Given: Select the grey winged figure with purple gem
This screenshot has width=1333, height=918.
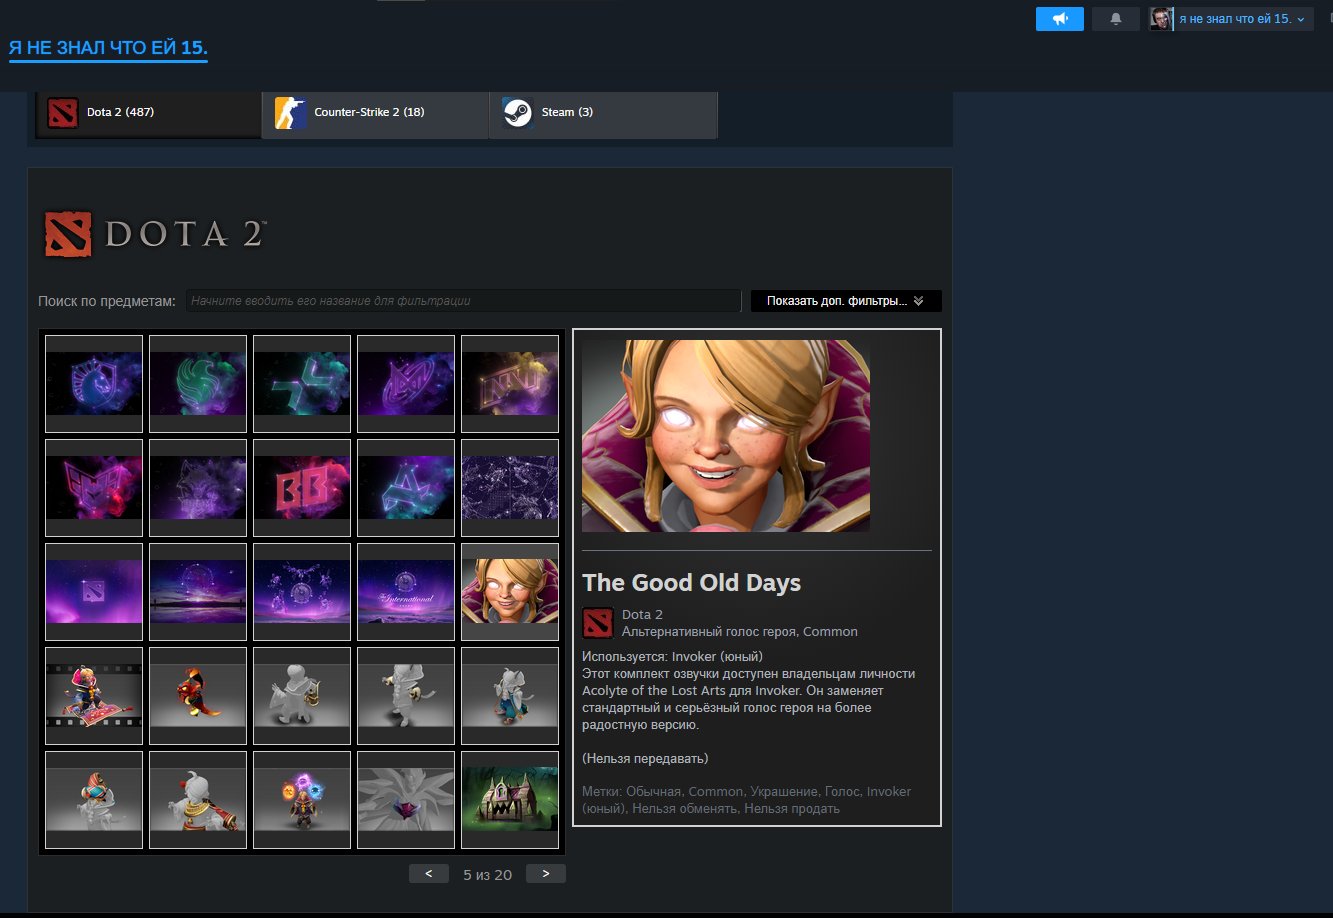Looking at the screenshot, I should pos(406,800).
